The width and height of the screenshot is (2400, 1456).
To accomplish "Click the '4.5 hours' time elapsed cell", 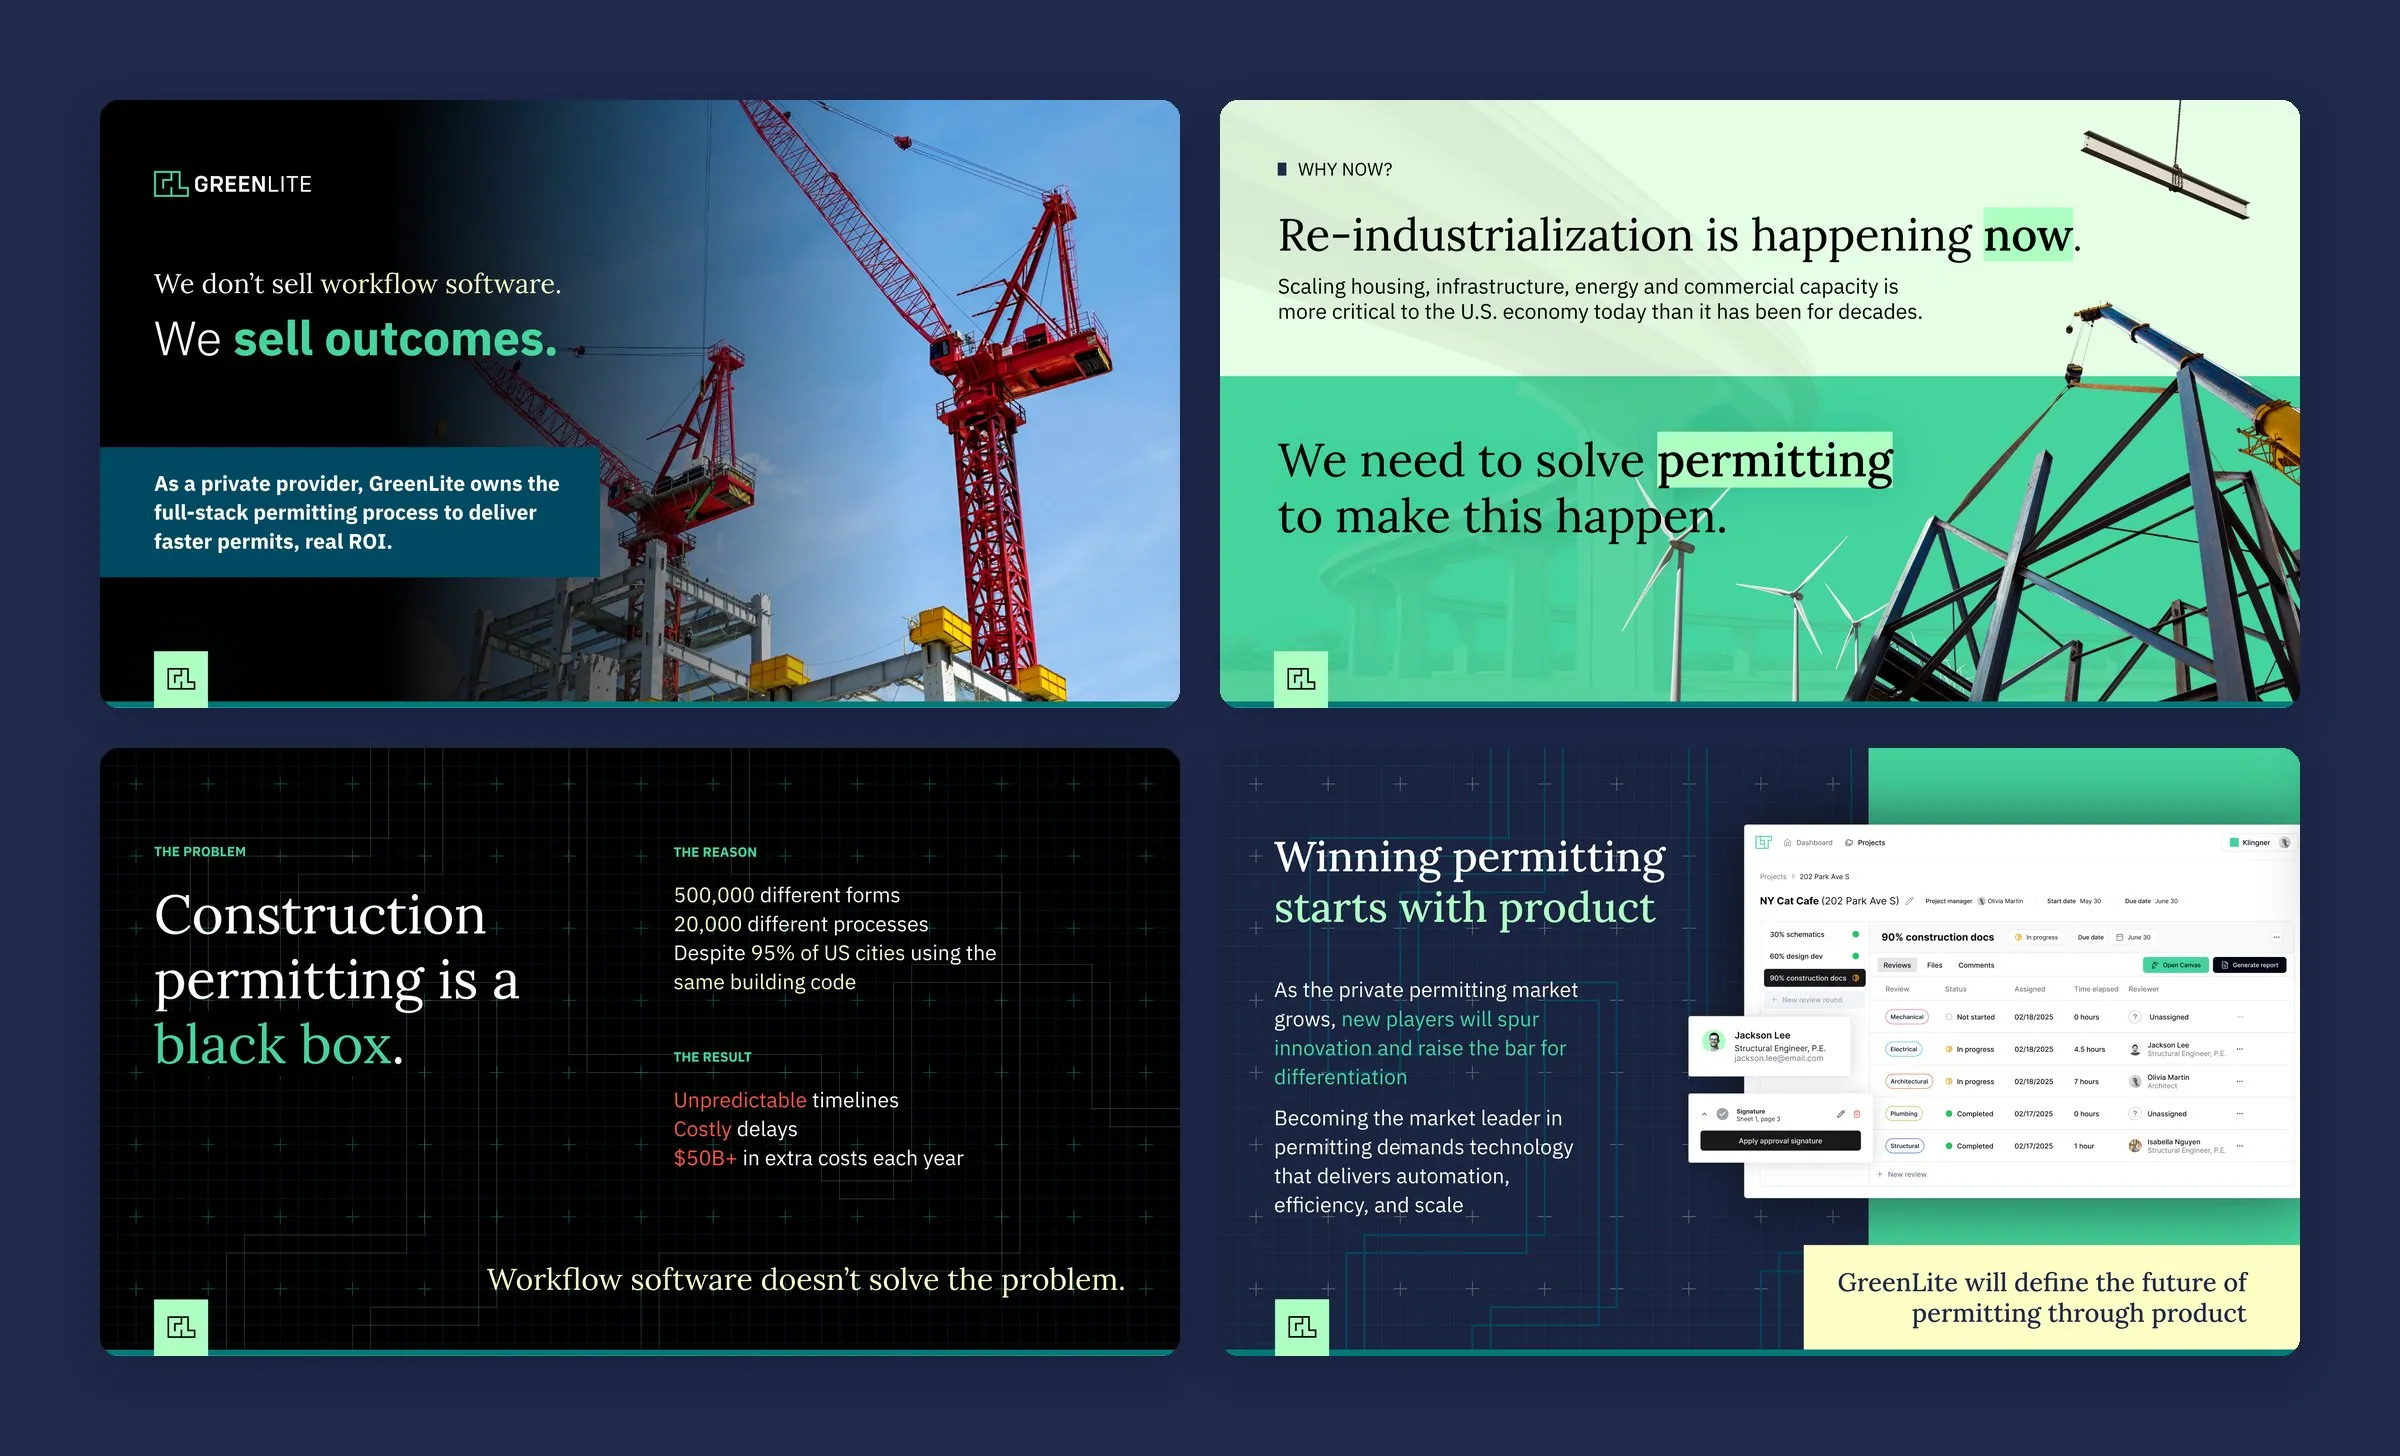I will pyautogui.click(x=2089, y=1049).
